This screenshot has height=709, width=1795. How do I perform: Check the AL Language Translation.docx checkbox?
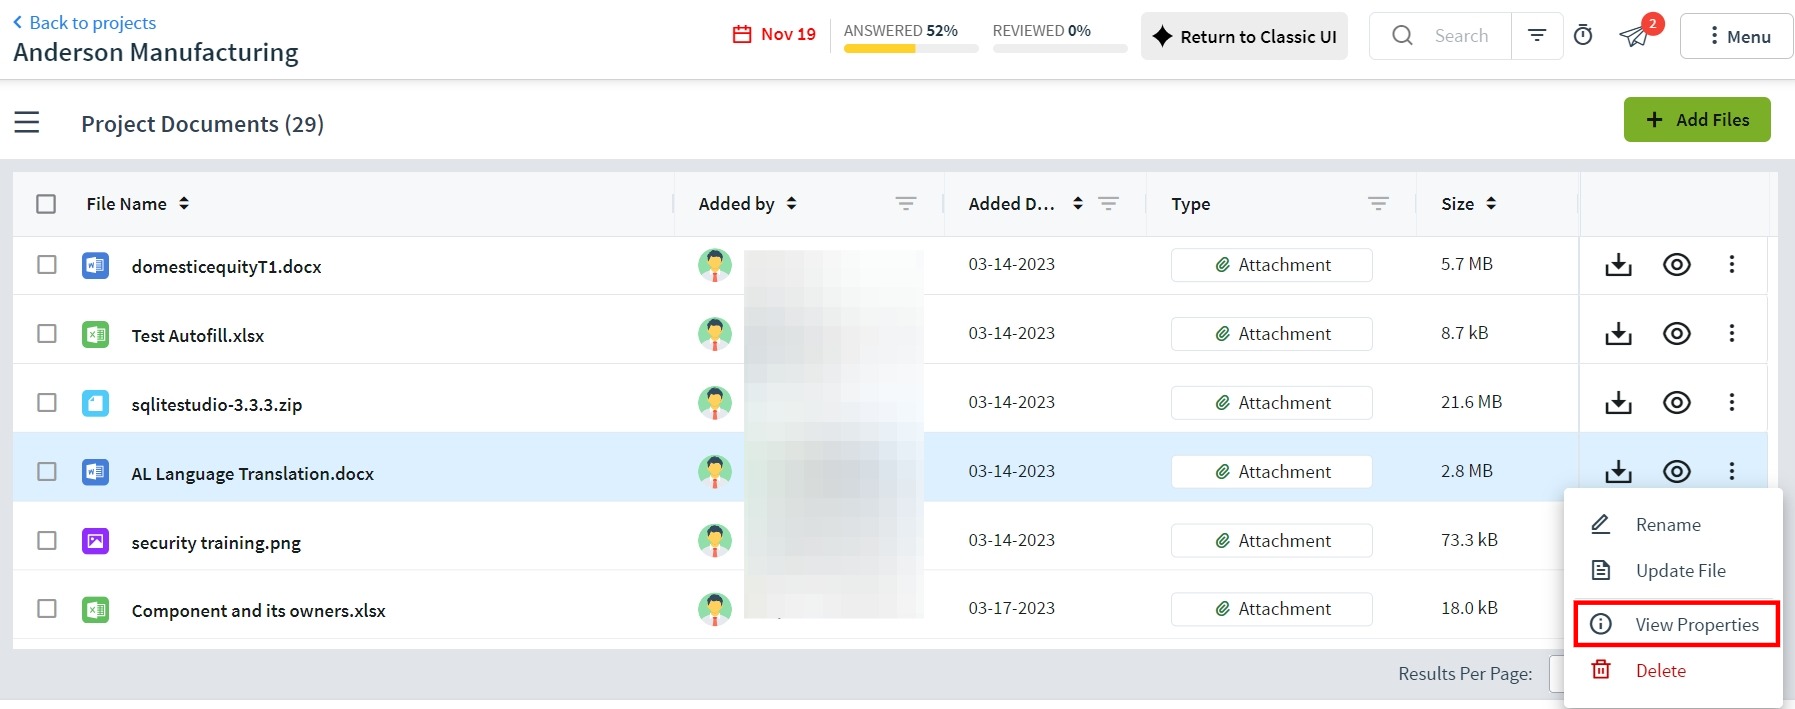46,471
